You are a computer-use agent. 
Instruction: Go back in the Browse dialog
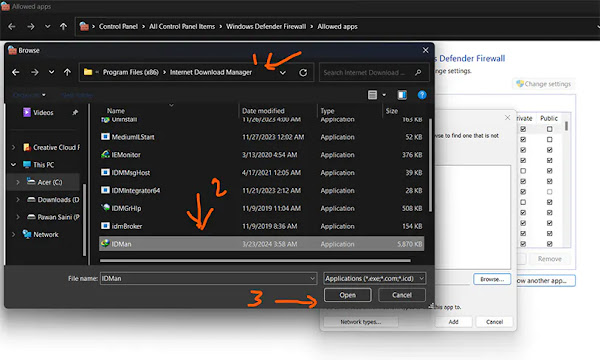16,72
